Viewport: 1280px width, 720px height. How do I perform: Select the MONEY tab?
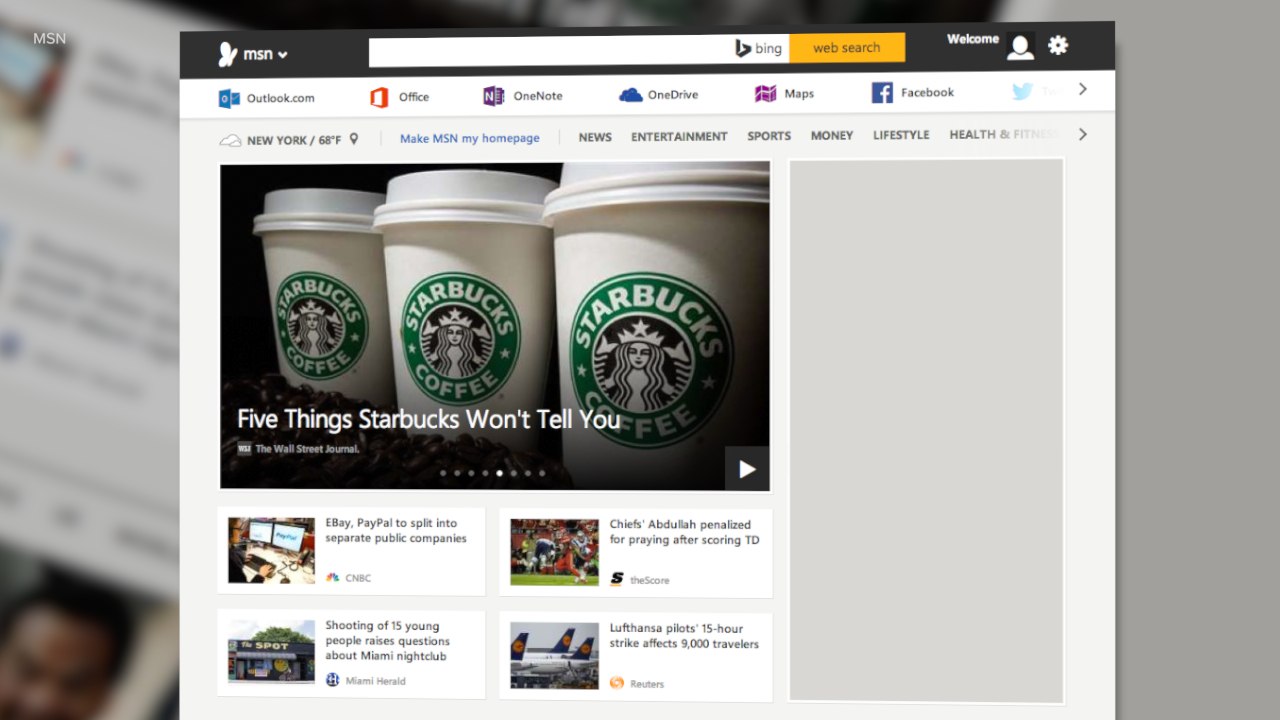(832, 135)
